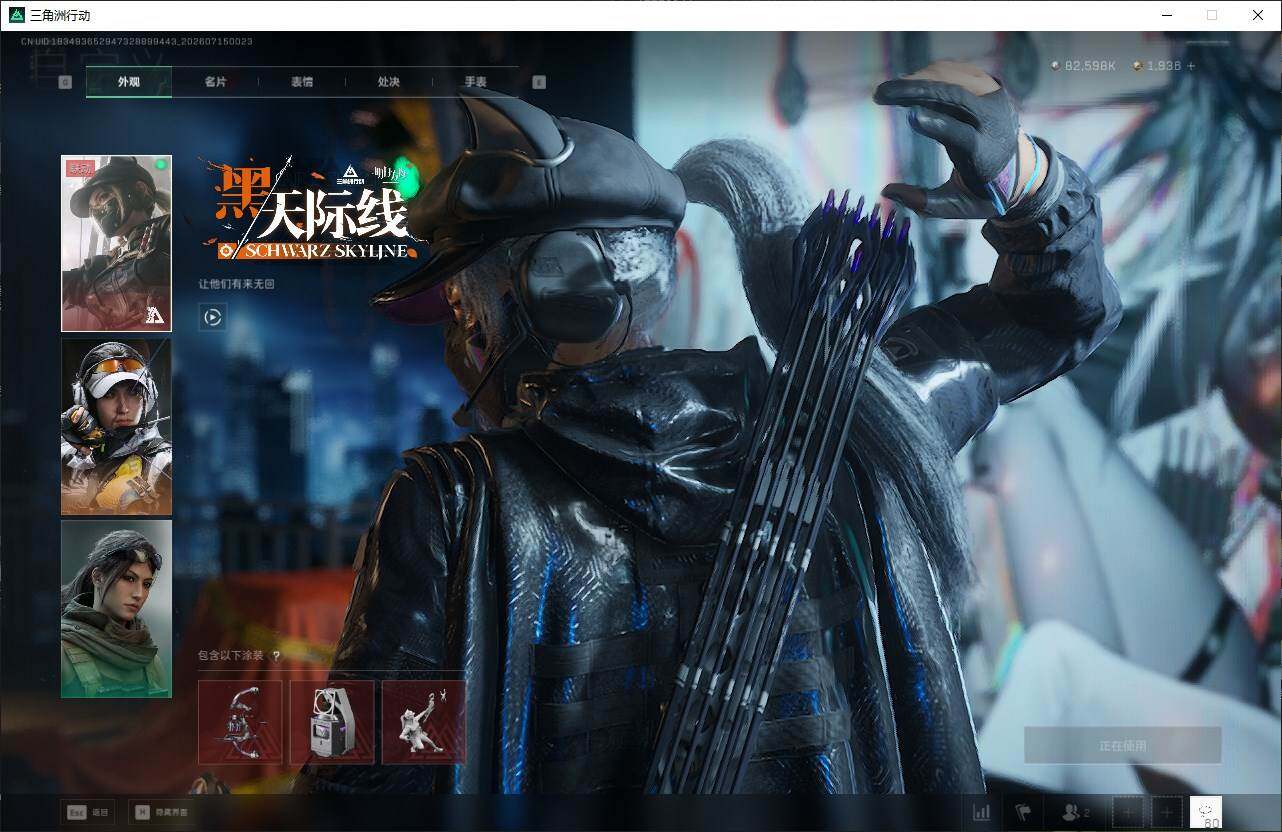This screenshot has width=1282, height=832.
Task: Open the squad members icon
Action: [1076, 812]
